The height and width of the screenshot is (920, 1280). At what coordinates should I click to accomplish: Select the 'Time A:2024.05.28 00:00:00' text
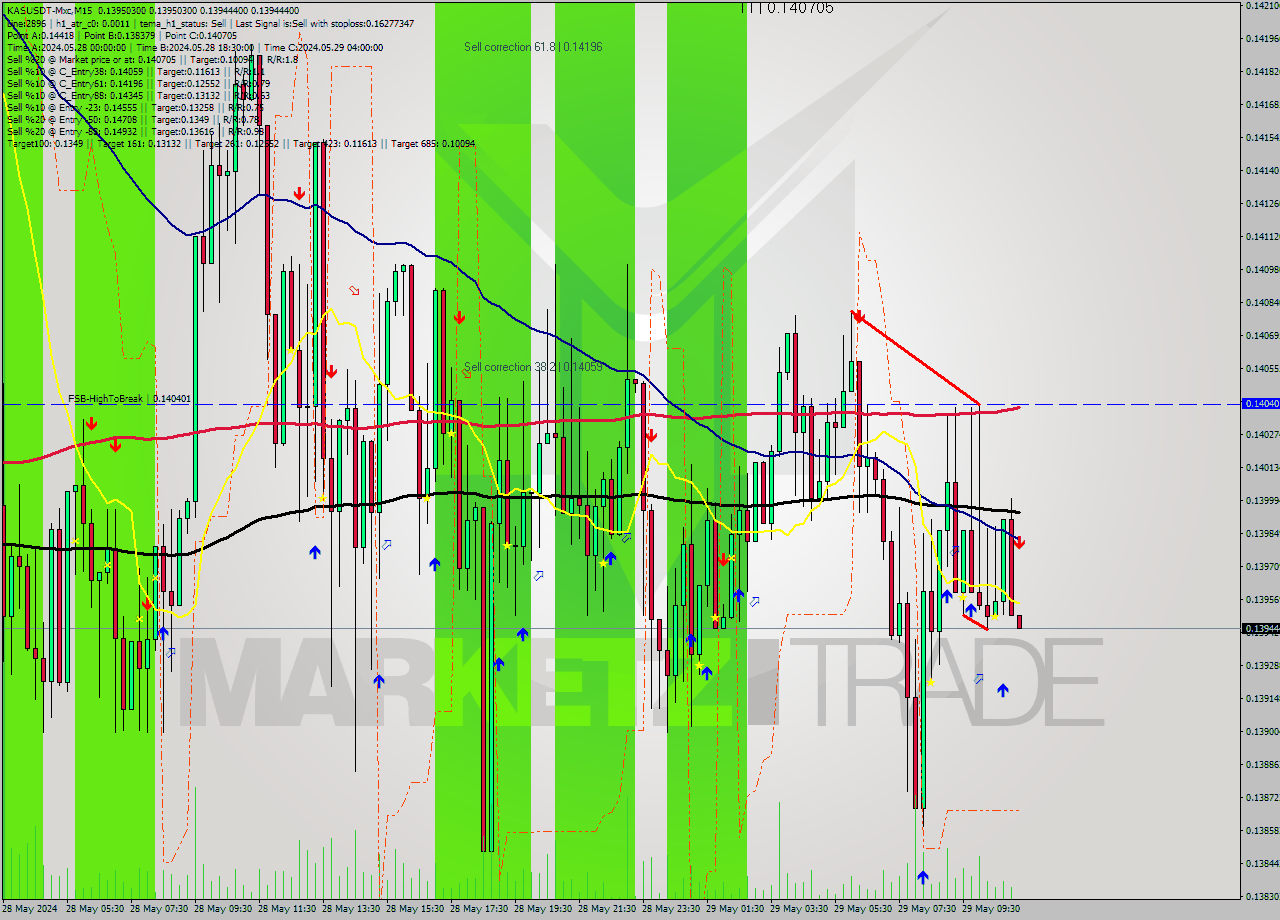tap(68, 48)
